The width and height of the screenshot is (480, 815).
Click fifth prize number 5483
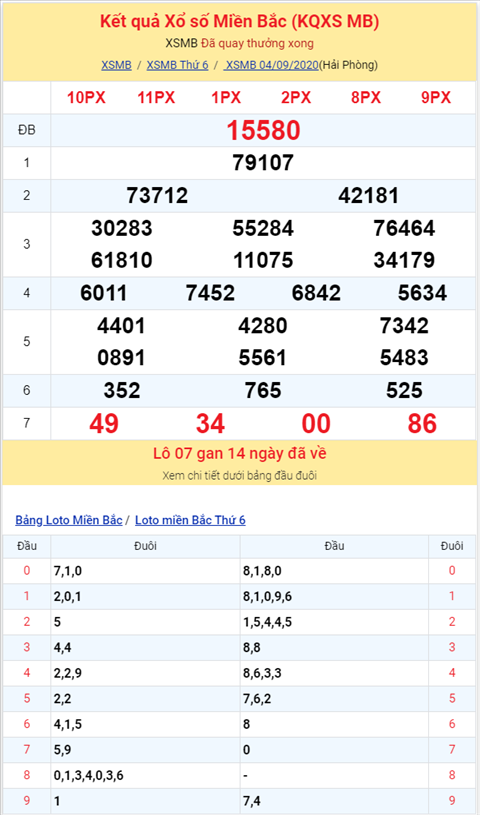(404, 358)
